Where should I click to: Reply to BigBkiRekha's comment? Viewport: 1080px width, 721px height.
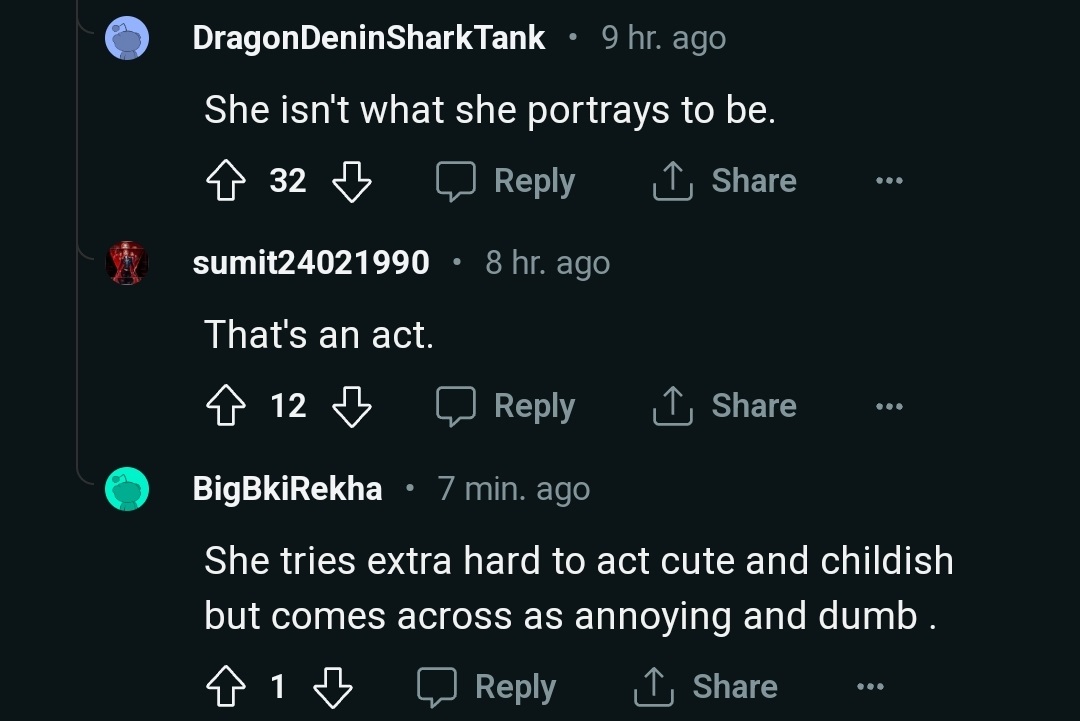487,687
